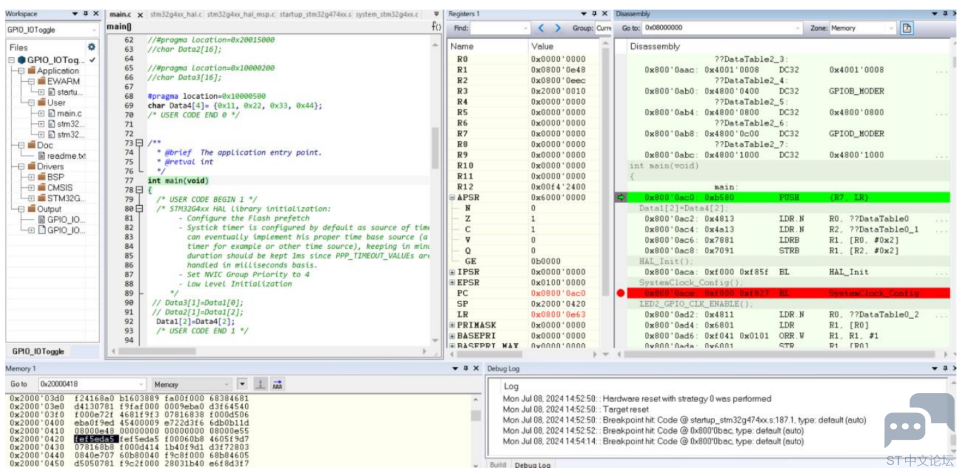Click the Memory 1 fill/find AAA icon
Image resolution: width=963 pixels, height=476 pixels.
(277, 384)
